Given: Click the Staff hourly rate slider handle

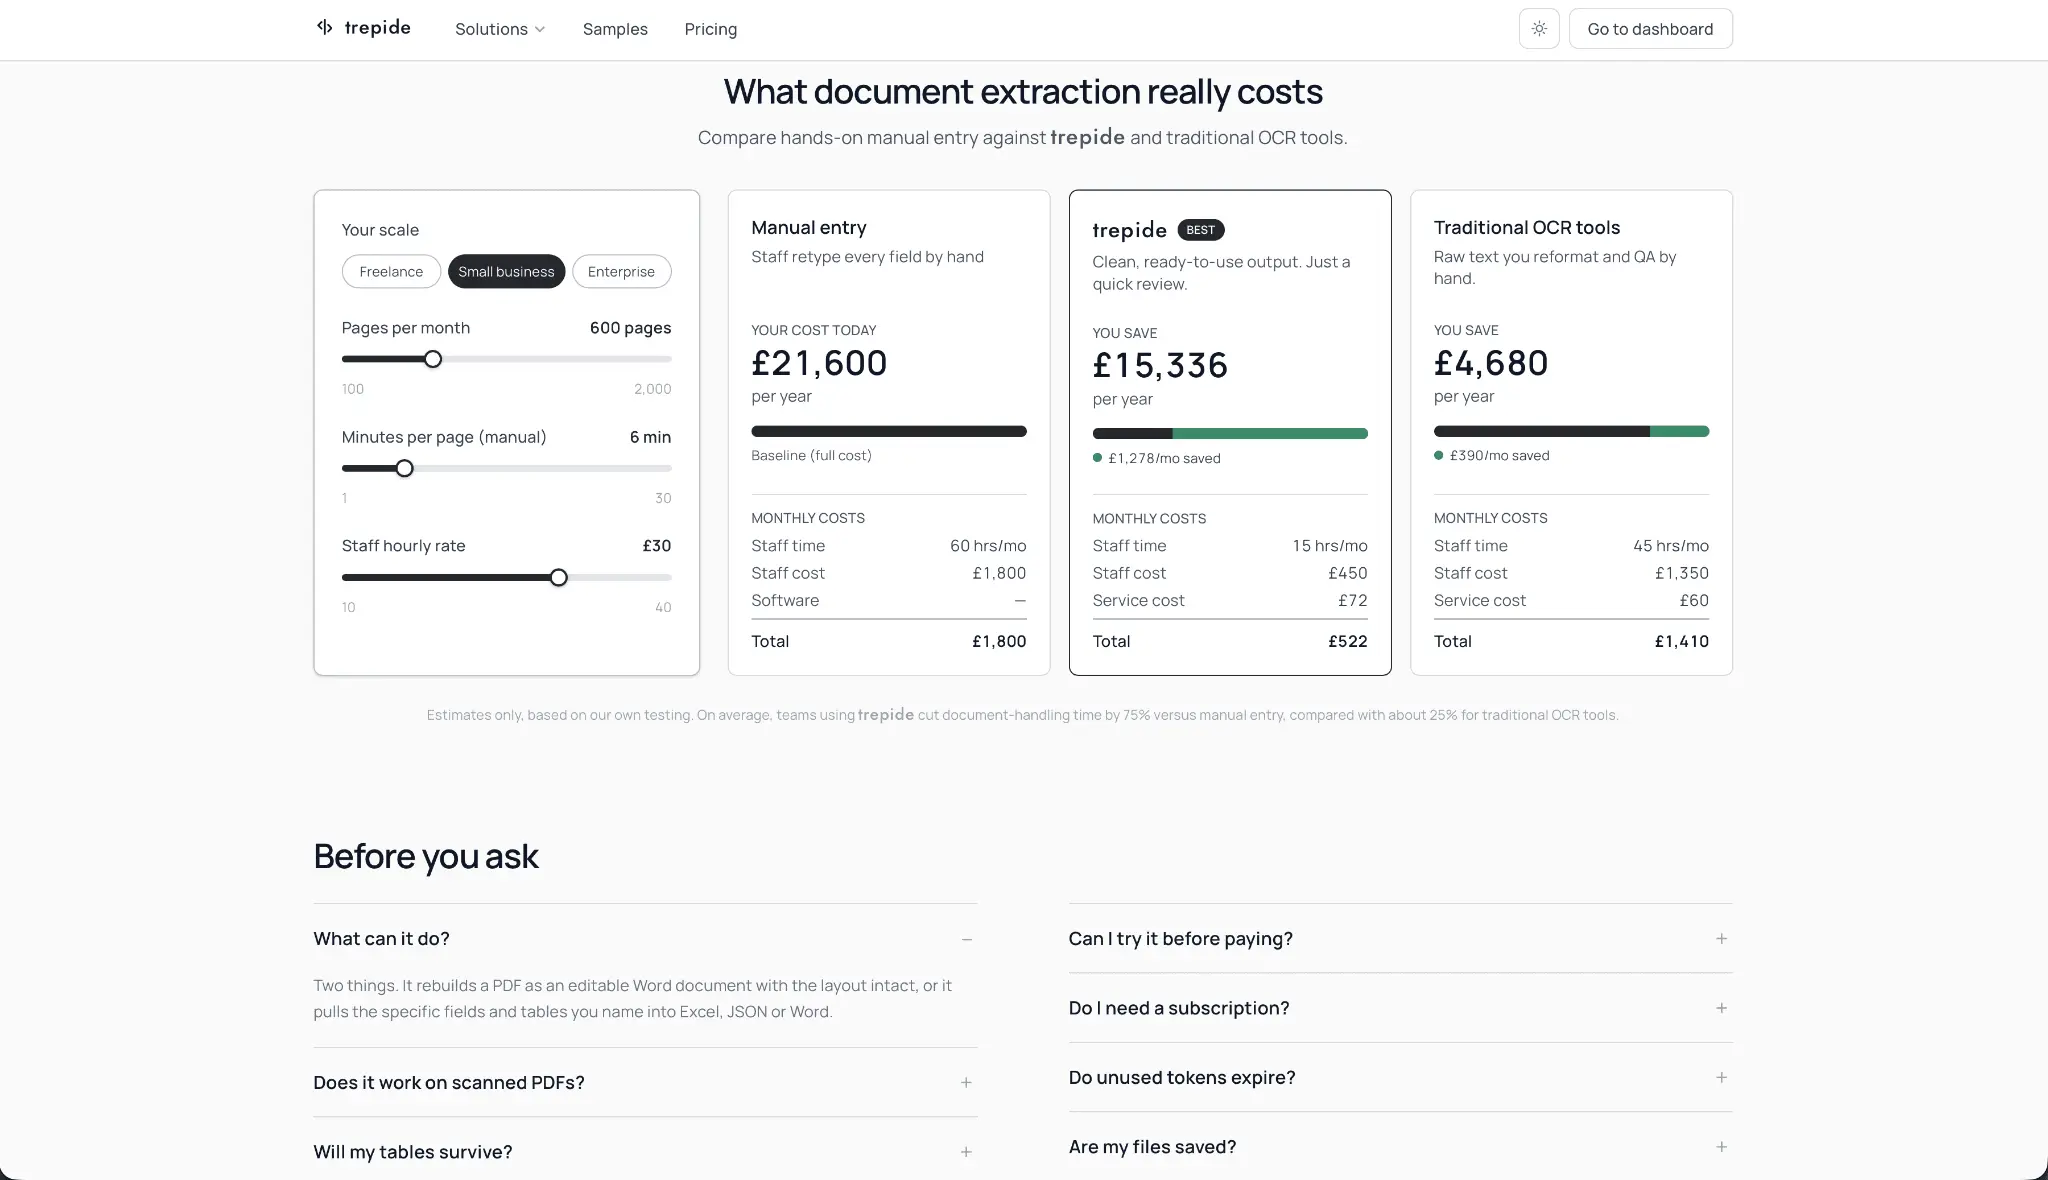Looking at the screenshot, I should click(559, 577).
